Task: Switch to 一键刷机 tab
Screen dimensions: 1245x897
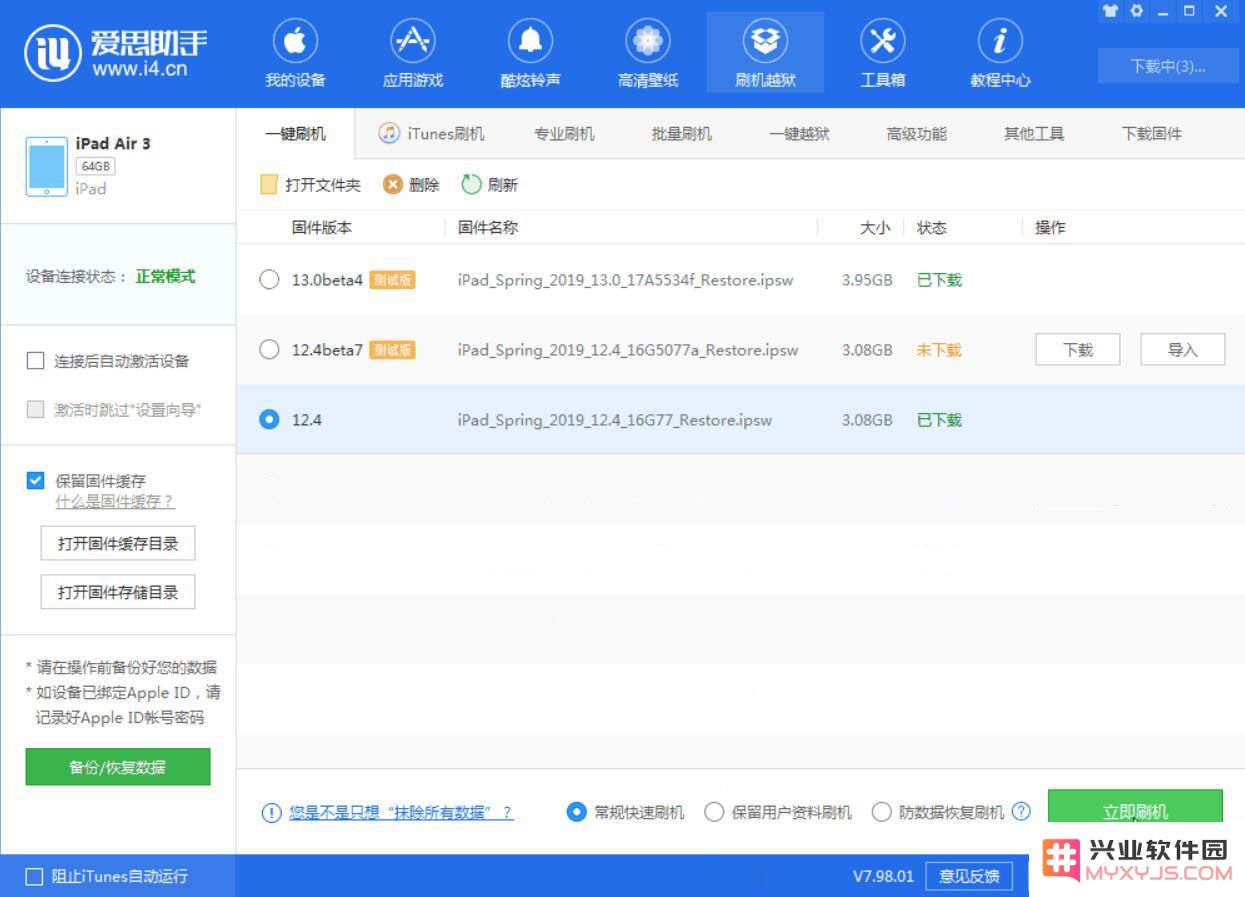Action: pyautogui.click(x=295, y=134)
